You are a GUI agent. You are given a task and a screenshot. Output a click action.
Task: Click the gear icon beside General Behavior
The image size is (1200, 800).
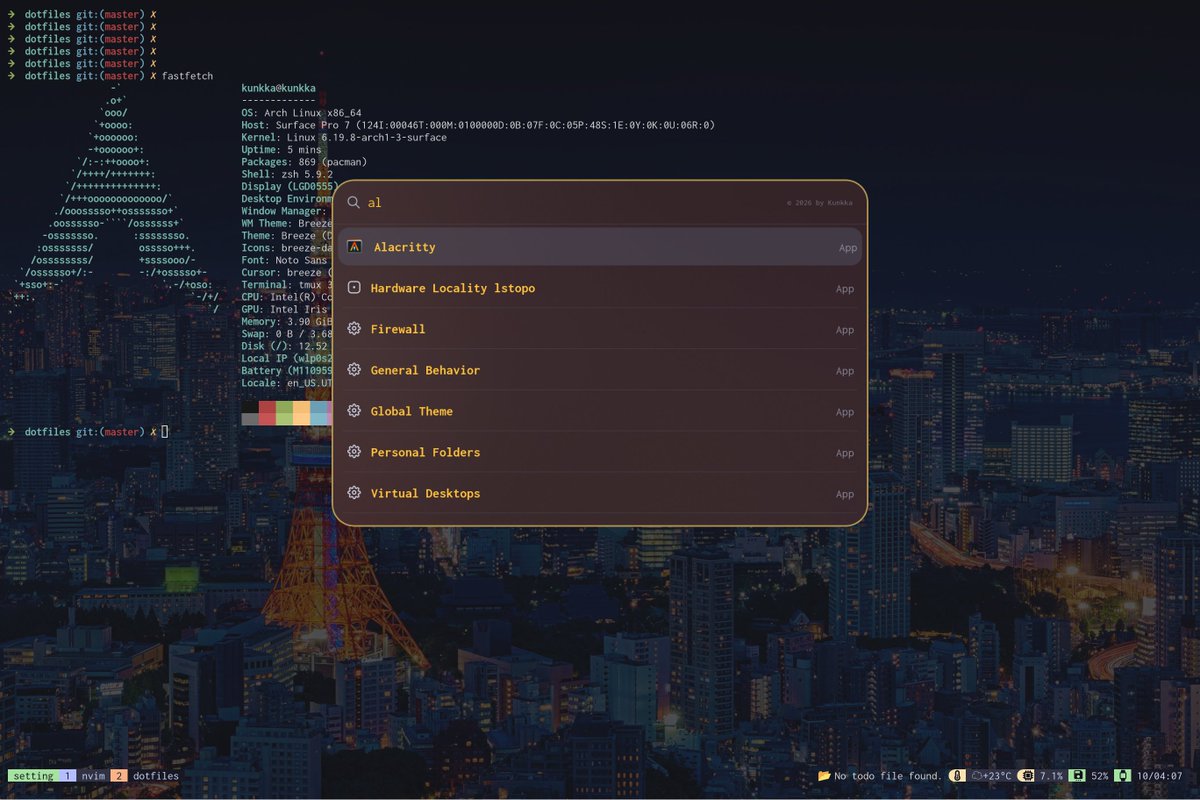click(354, 370)
